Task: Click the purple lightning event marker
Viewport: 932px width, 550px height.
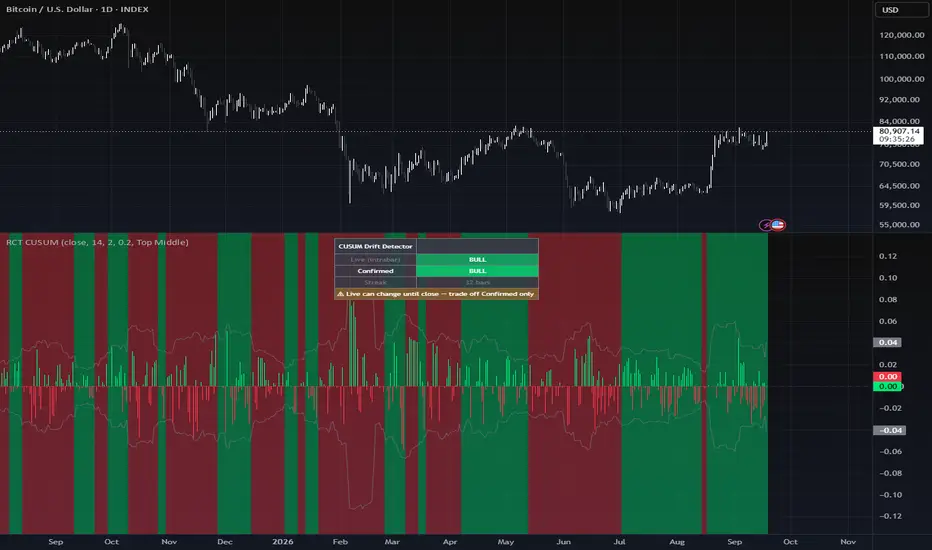Action: tap(765, 225)
